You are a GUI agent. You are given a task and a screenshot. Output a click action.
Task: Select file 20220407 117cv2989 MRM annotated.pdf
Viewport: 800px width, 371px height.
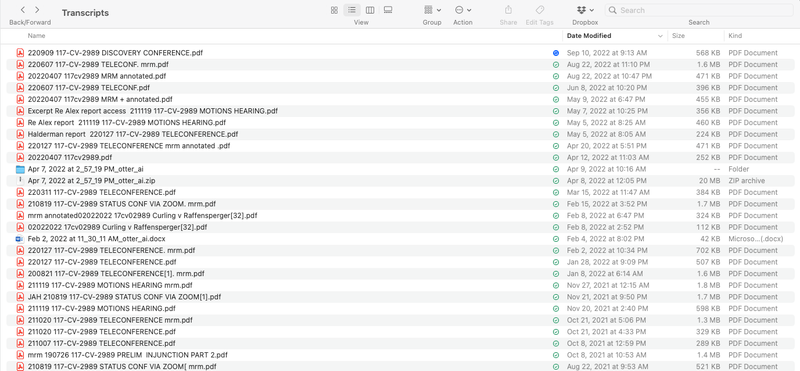point(96,76)
